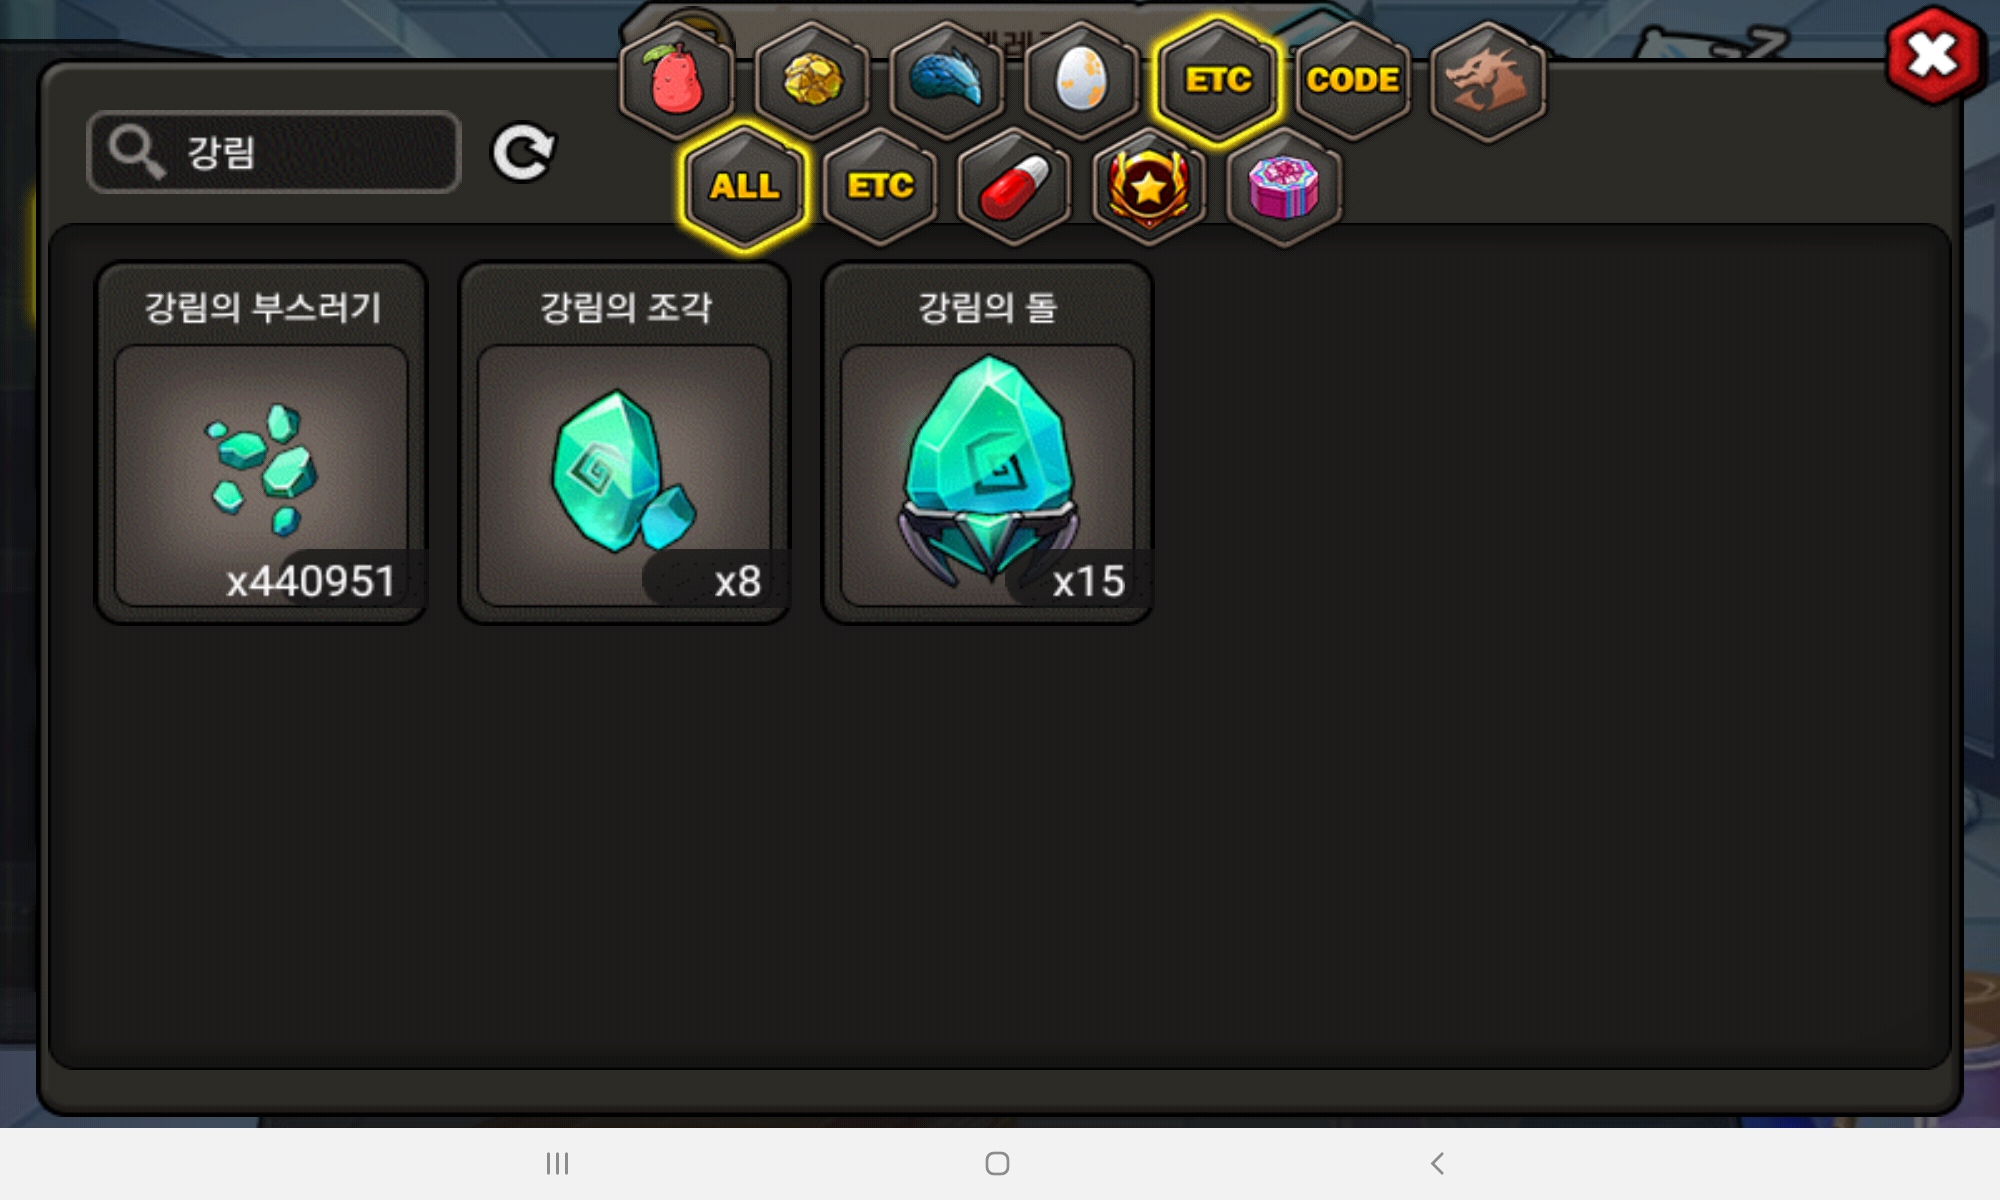Image resolution: width=2000 pixels, height=1200 pixels.
Task: Toggle the highlighted top-row ETC category
Action: 1218,80
